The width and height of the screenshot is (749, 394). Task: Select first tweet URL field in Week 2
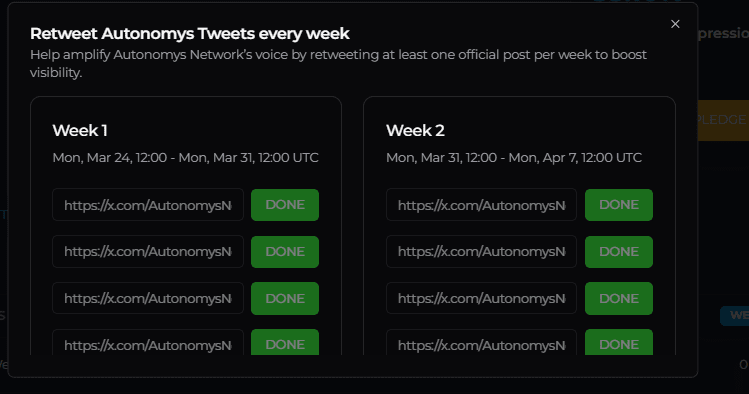482,205
